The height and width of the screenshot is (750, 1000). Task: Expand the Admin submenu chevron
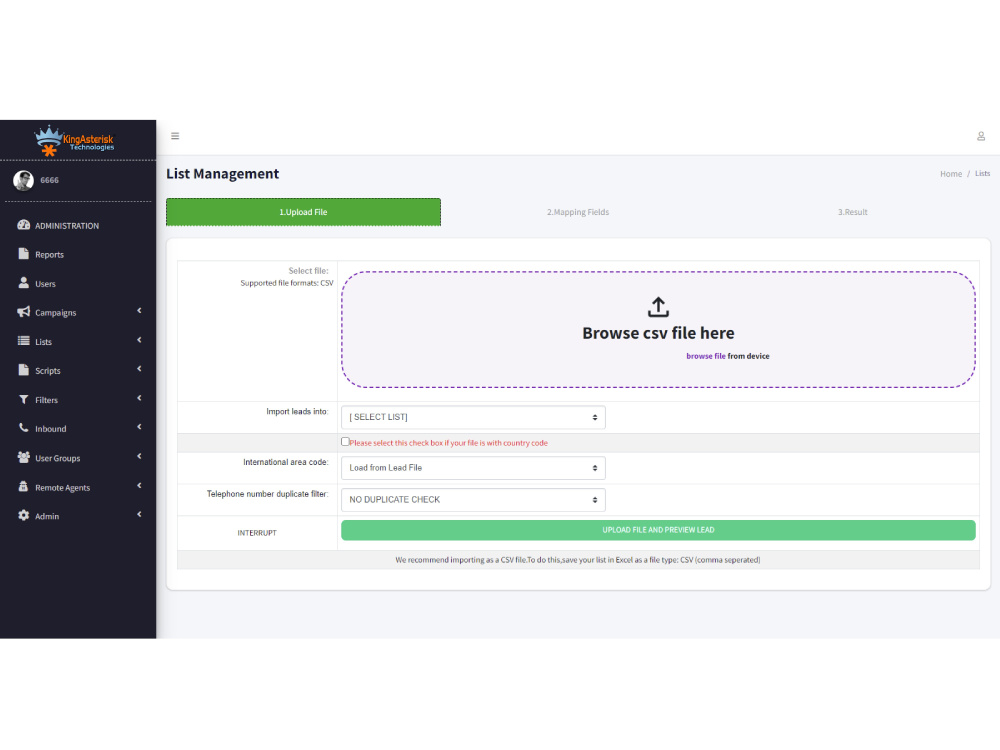pyautogui.click(x=139, y=514)
